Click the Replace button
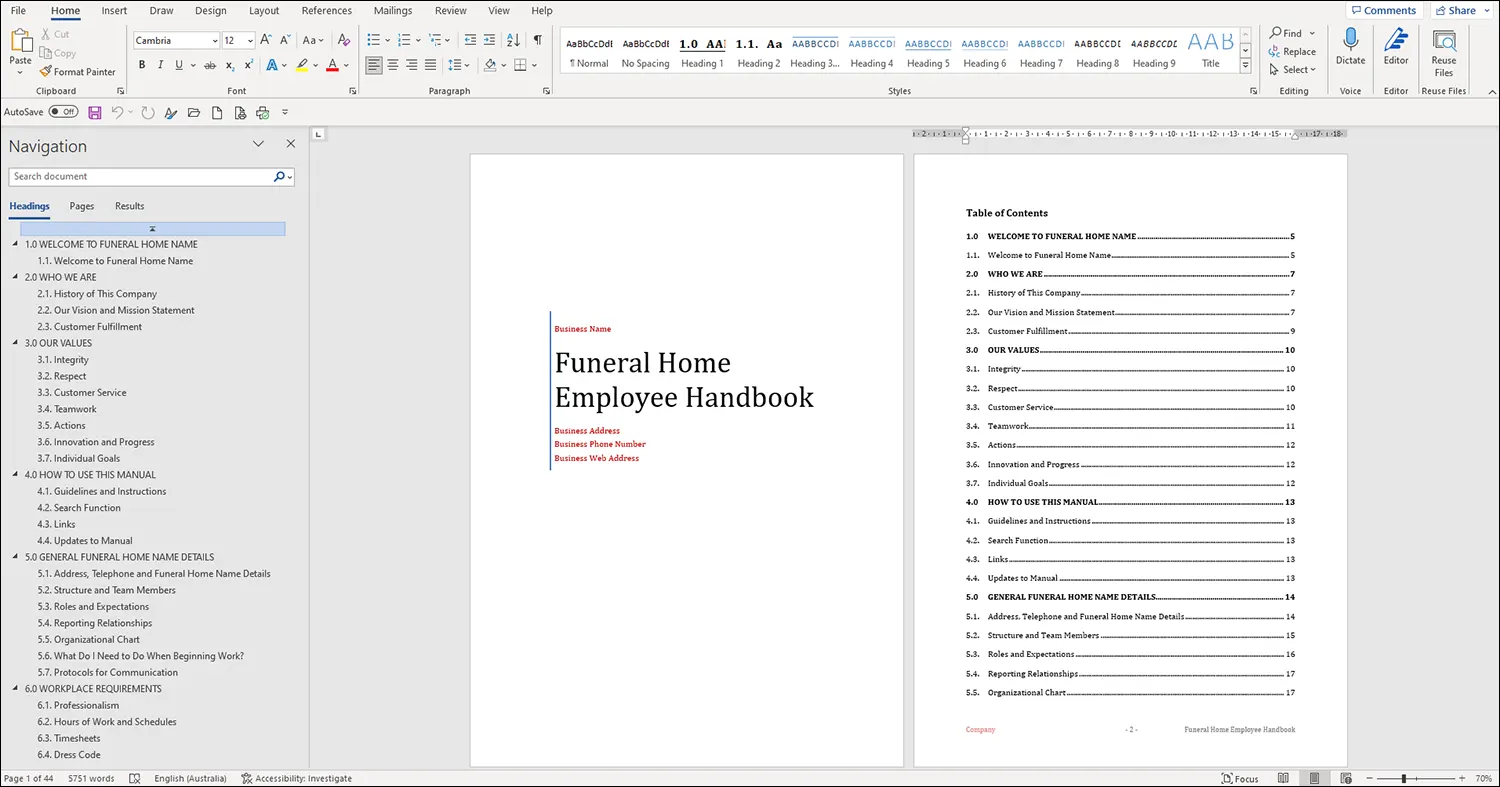The width and height of the screenshot is (1500, 787). click(x=1292, y=52)
